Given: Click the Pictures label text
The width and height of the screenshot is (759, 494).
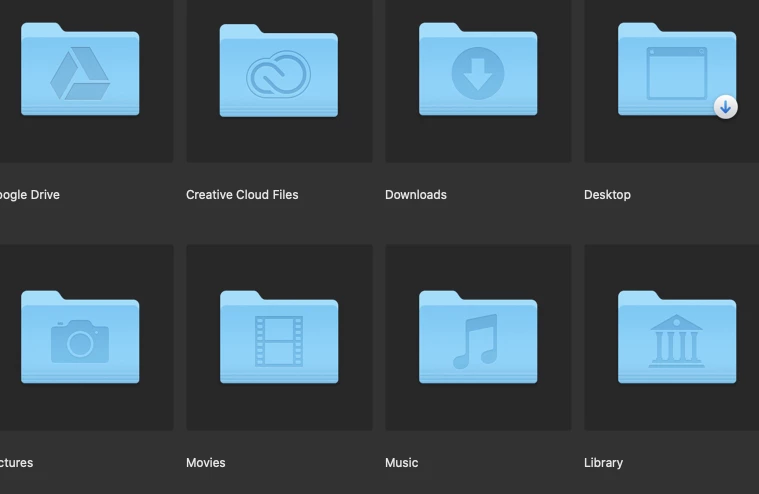Looking at the screenshot, I should (x=16, y=463).
